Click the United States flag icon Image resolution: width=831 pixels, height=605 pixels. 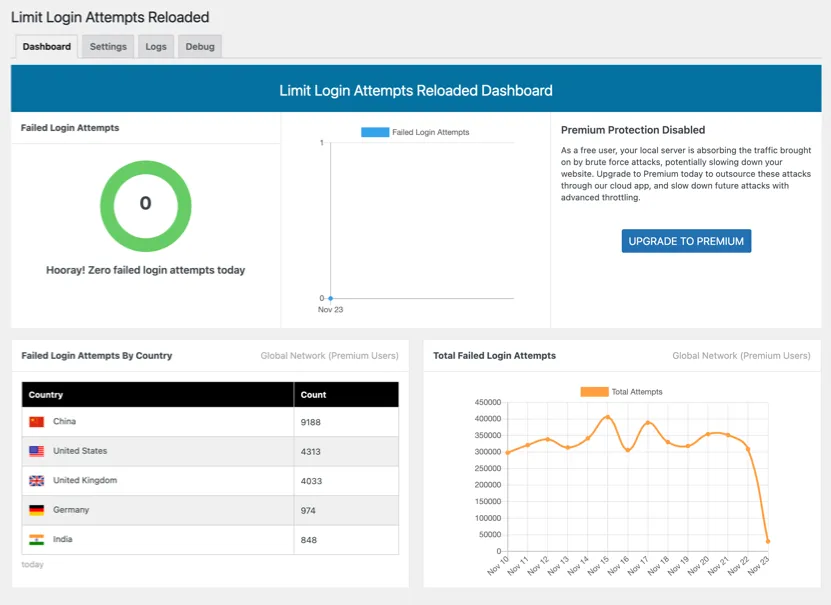(x=37, y=451)
